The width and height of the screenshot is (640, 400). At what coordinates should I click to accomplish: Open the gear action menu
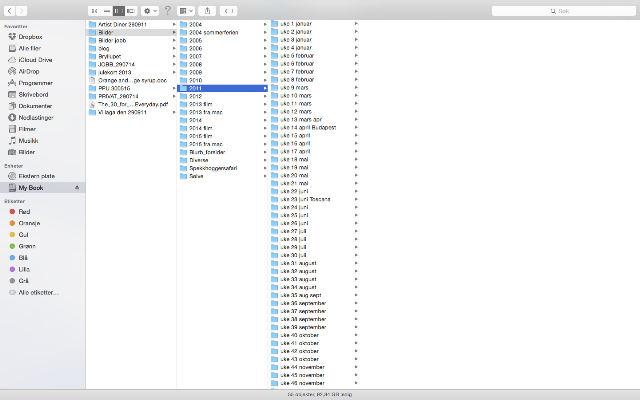[150, 11]
